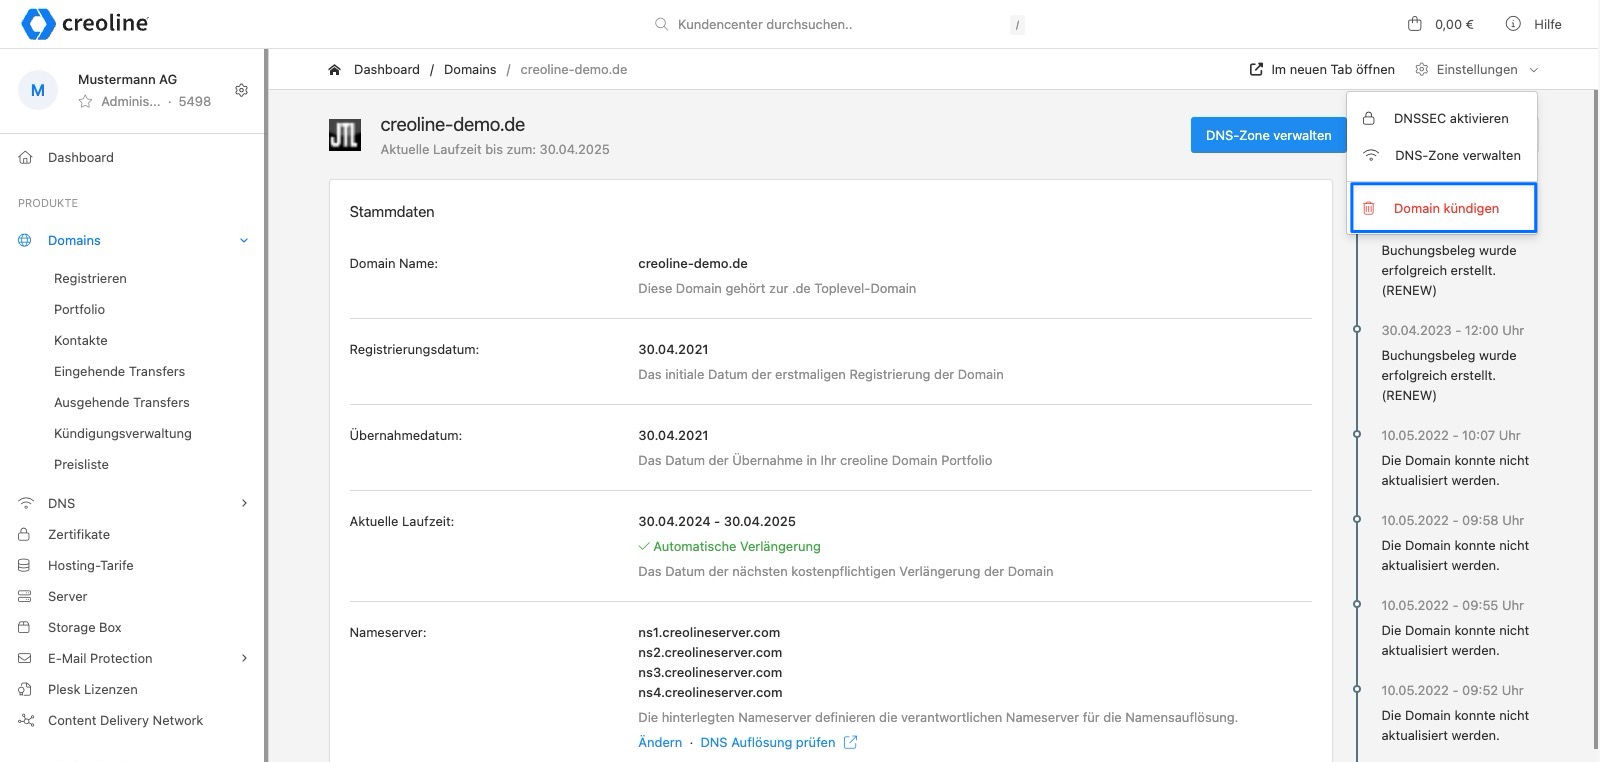Click the Zertifikate lock icon
1600x762 pixels.
(x=25, y=534)
